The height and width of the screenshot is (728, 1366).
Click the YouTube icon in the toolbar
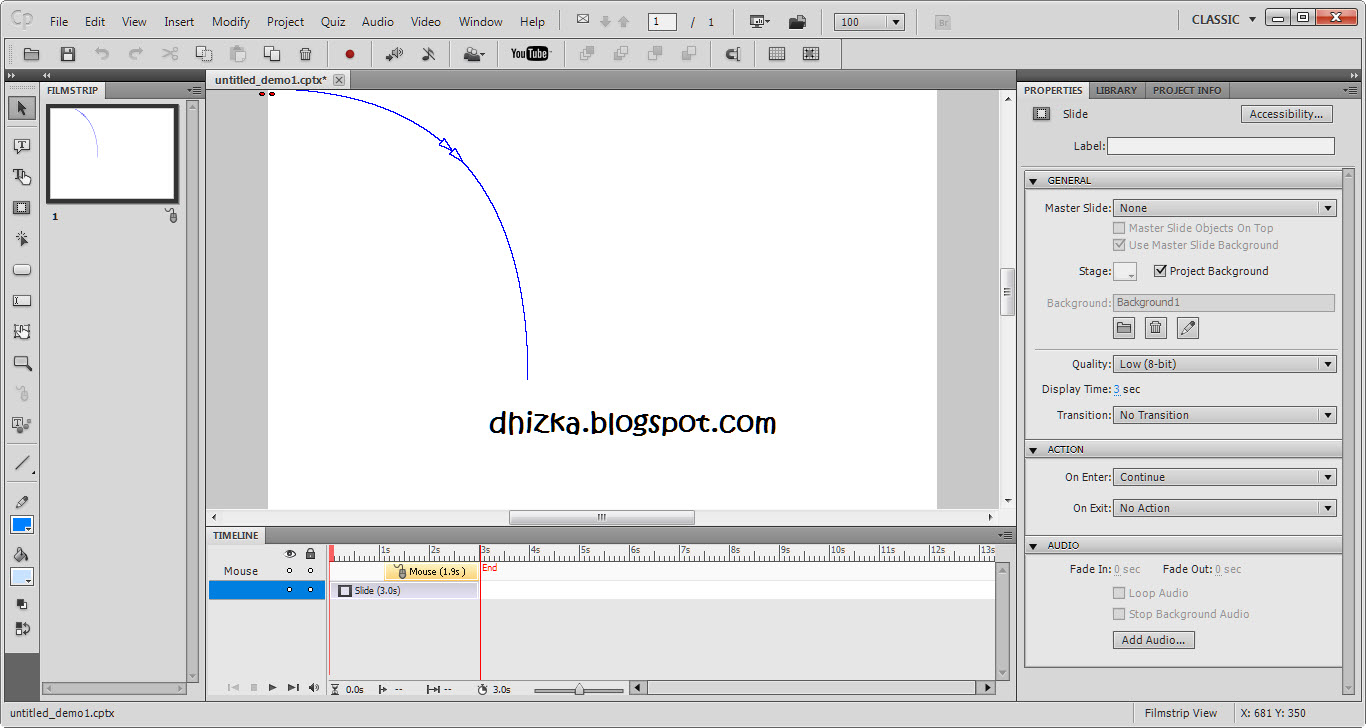coord(529,54)
